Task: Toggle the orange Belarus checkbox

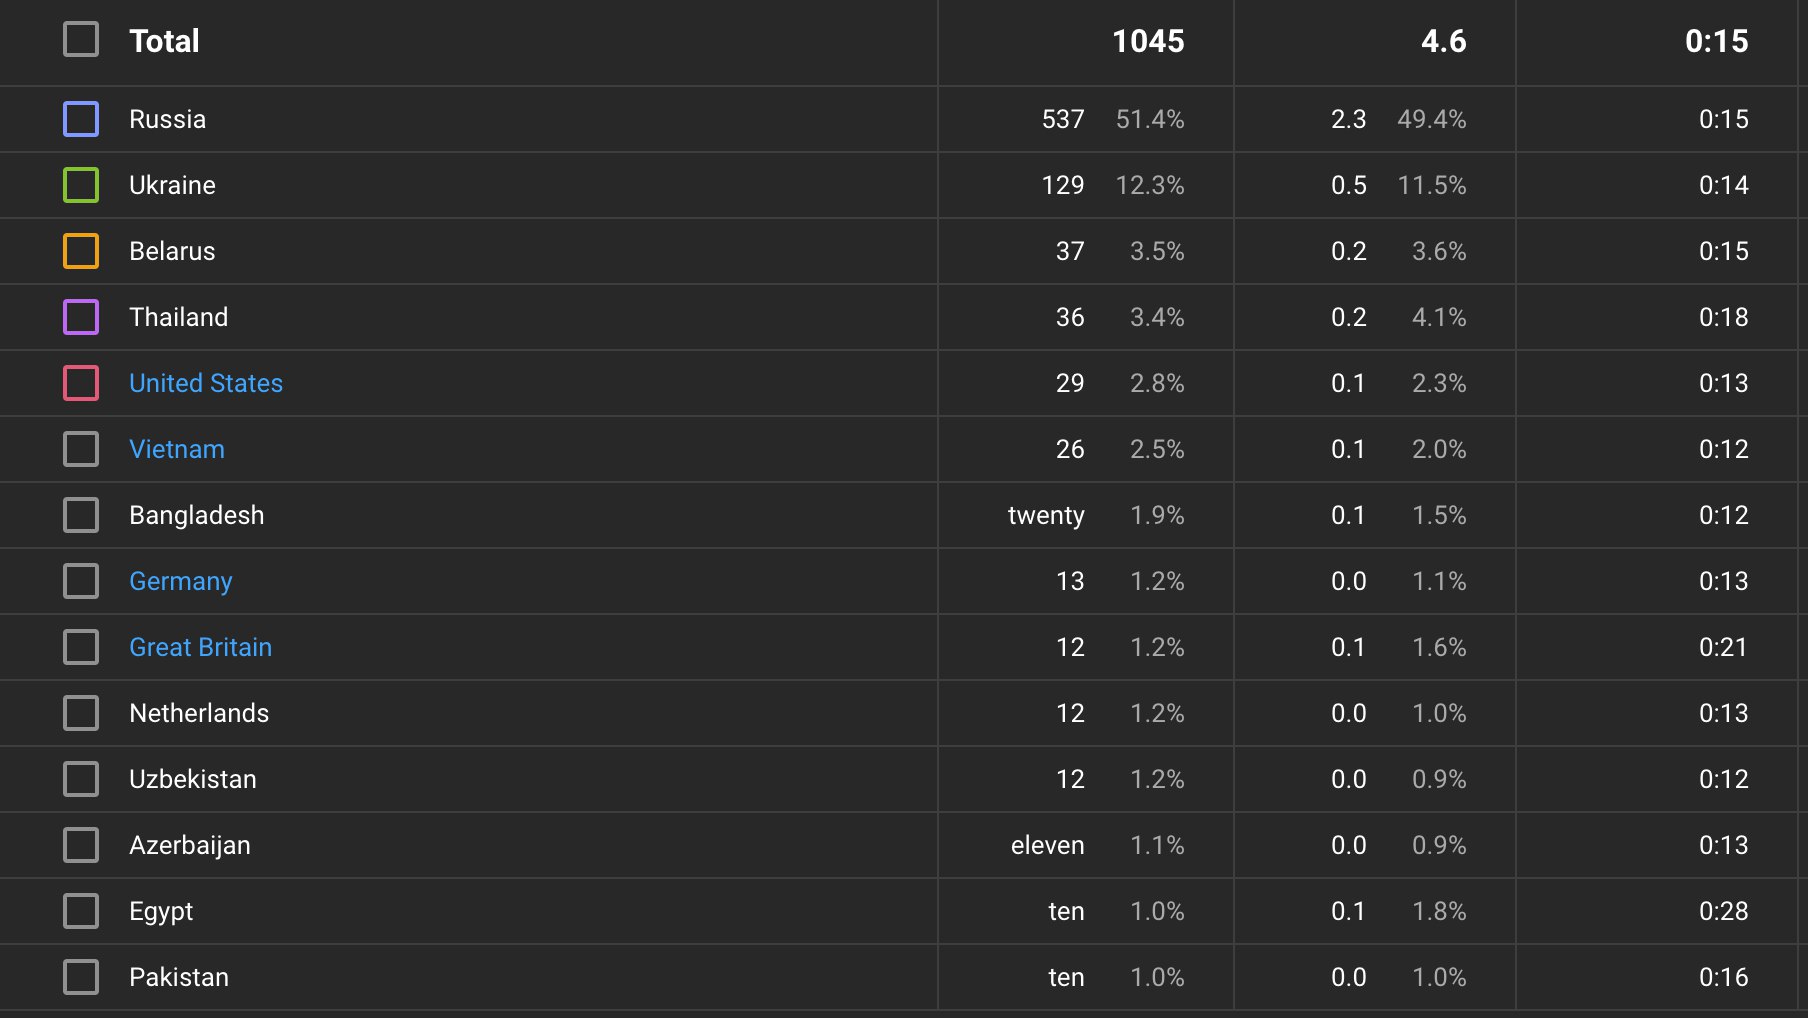Action: pos(81,251)
